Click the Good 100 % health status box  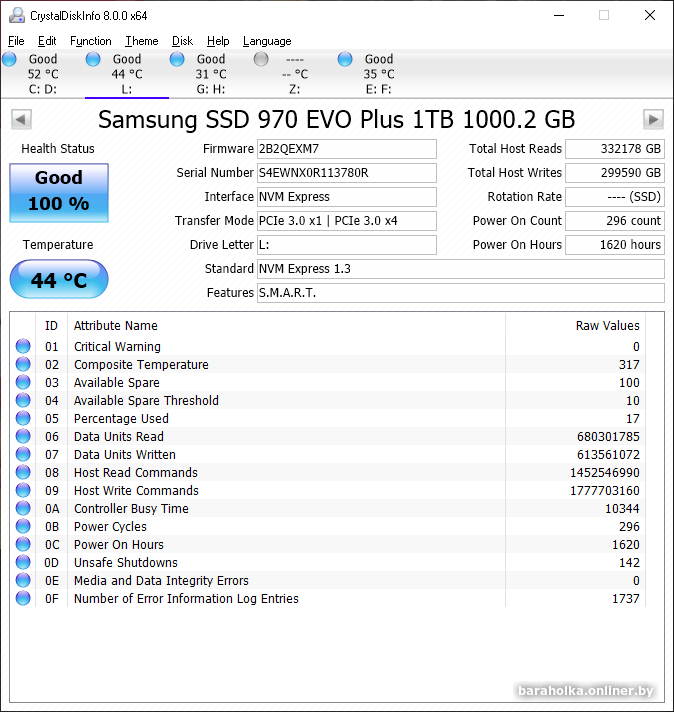click(59, 192)
